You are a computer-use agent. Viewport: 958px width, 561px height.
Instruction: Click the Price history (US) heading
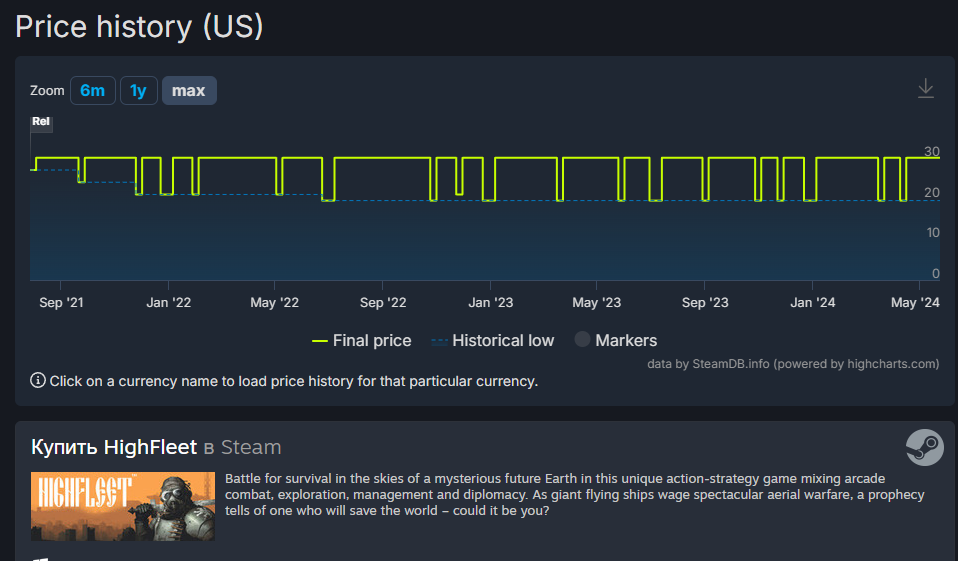(x=139, y=26)
